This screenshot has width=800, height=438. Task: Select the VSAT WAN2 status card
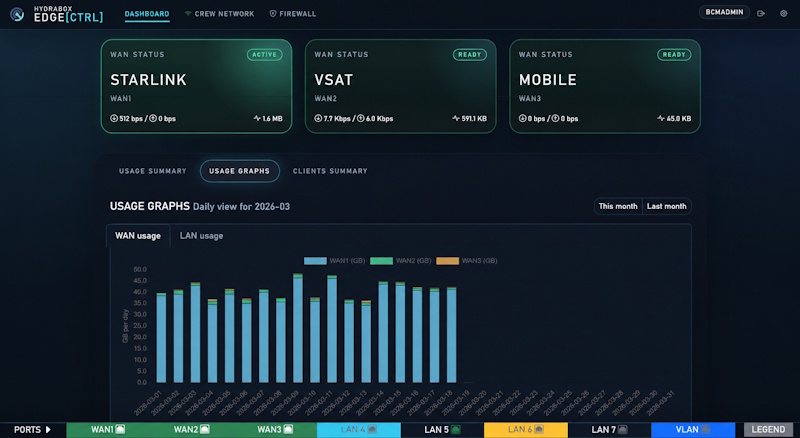click(x=401, y=86)
